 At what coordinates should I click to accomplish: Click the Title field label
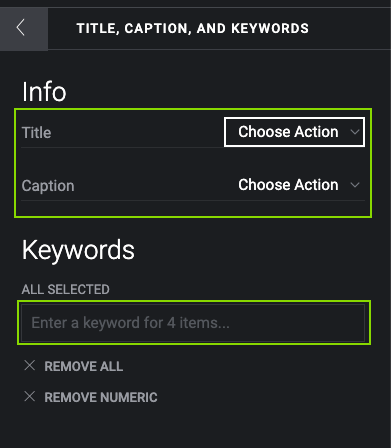click(x=36, y=132)
